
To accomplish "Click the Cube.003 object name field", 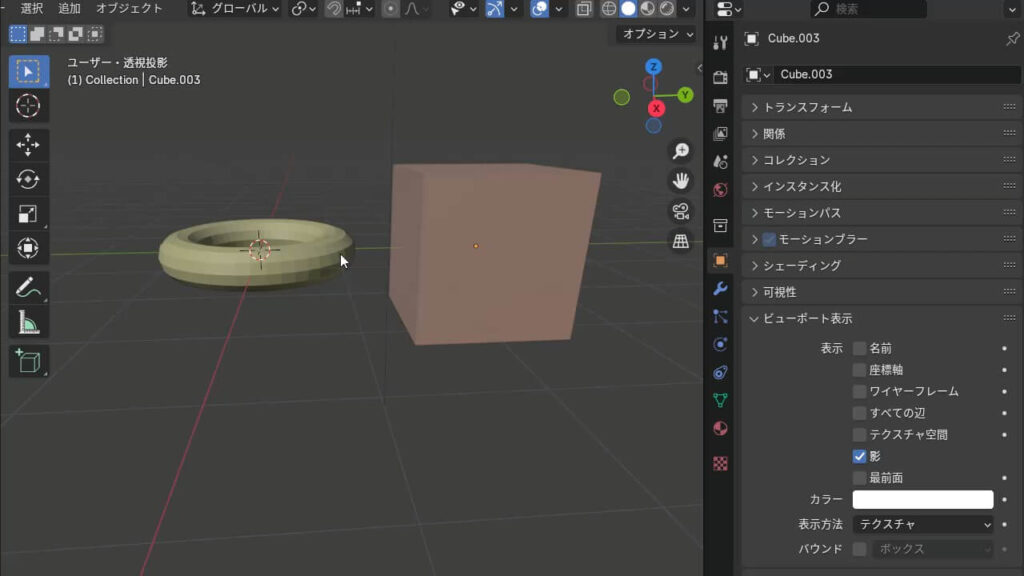I will pyautogui.click(x=896, y=74).
